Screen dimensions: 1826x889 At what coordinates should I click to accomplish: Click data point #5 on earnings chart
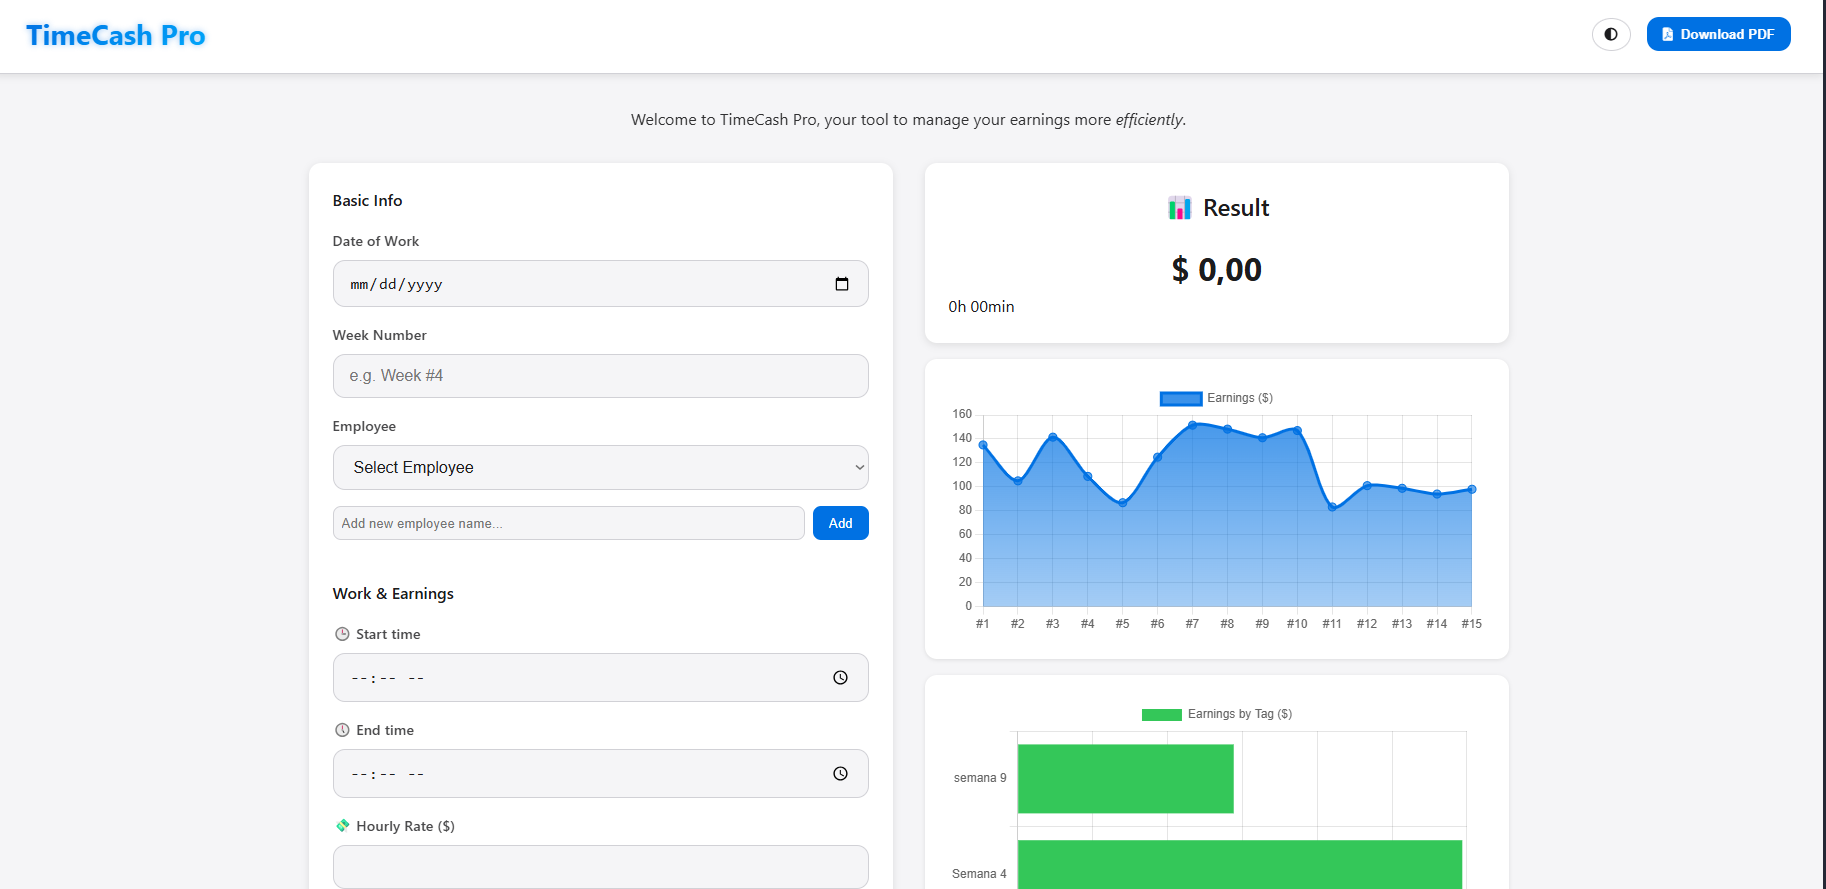(x=1122, y=503)
